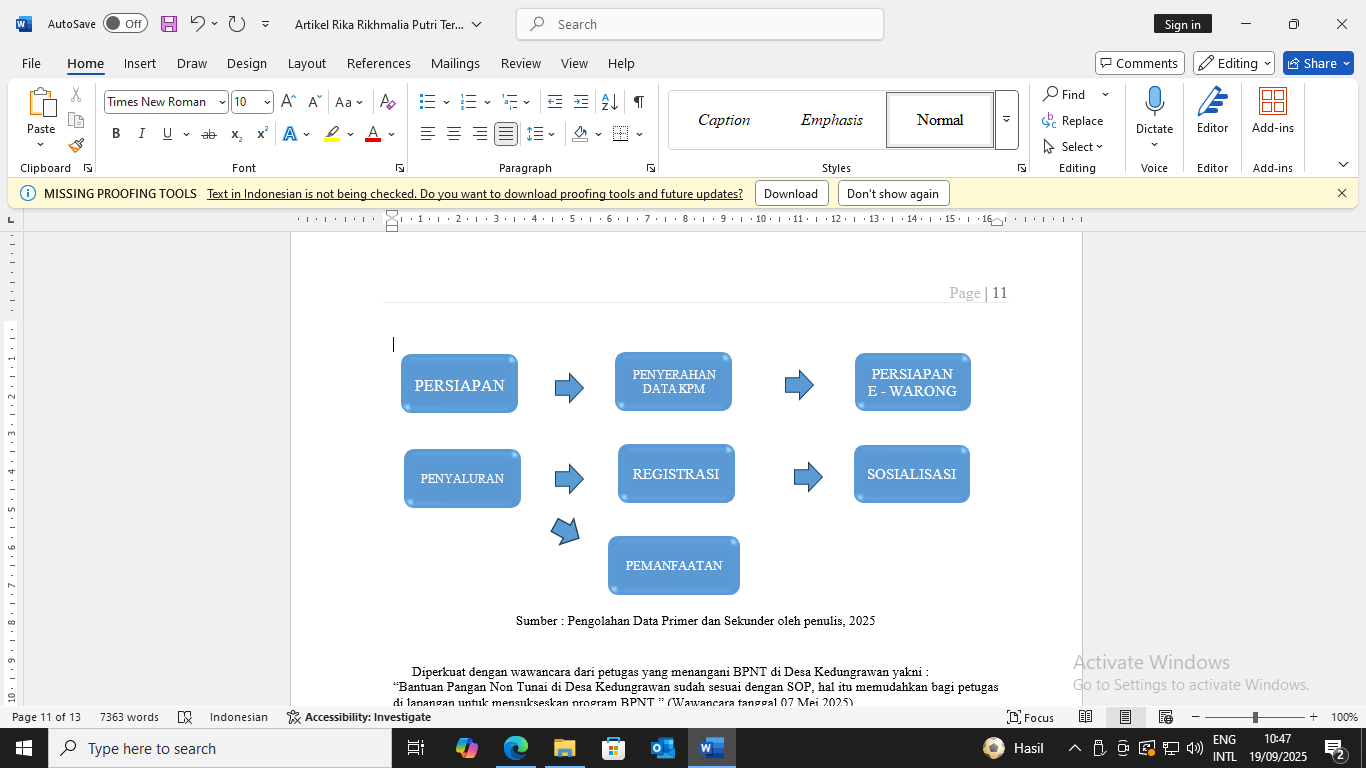Click the Clear All Formatting icon
The height and width of the screenshot is (768, 1366).
click(388, 102)
